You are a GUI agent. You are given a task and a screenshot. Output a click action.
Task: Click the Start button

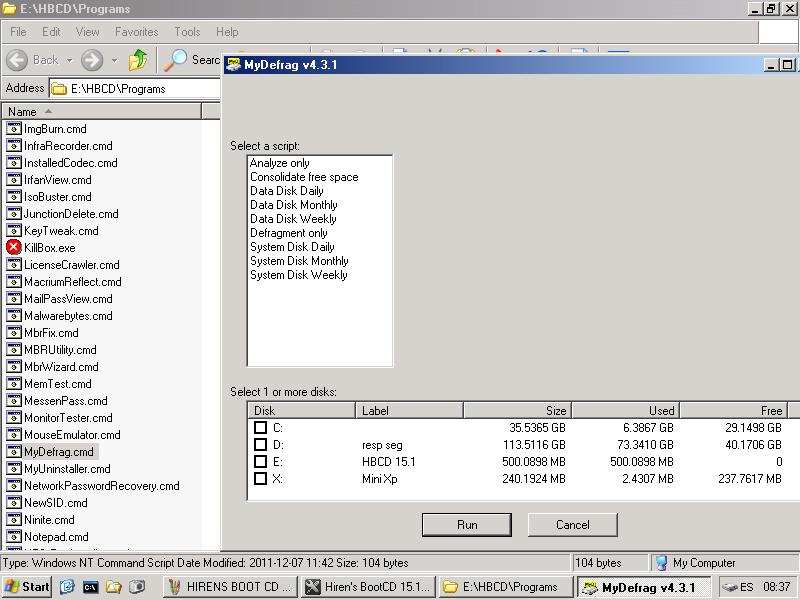(x=27, y=587)
